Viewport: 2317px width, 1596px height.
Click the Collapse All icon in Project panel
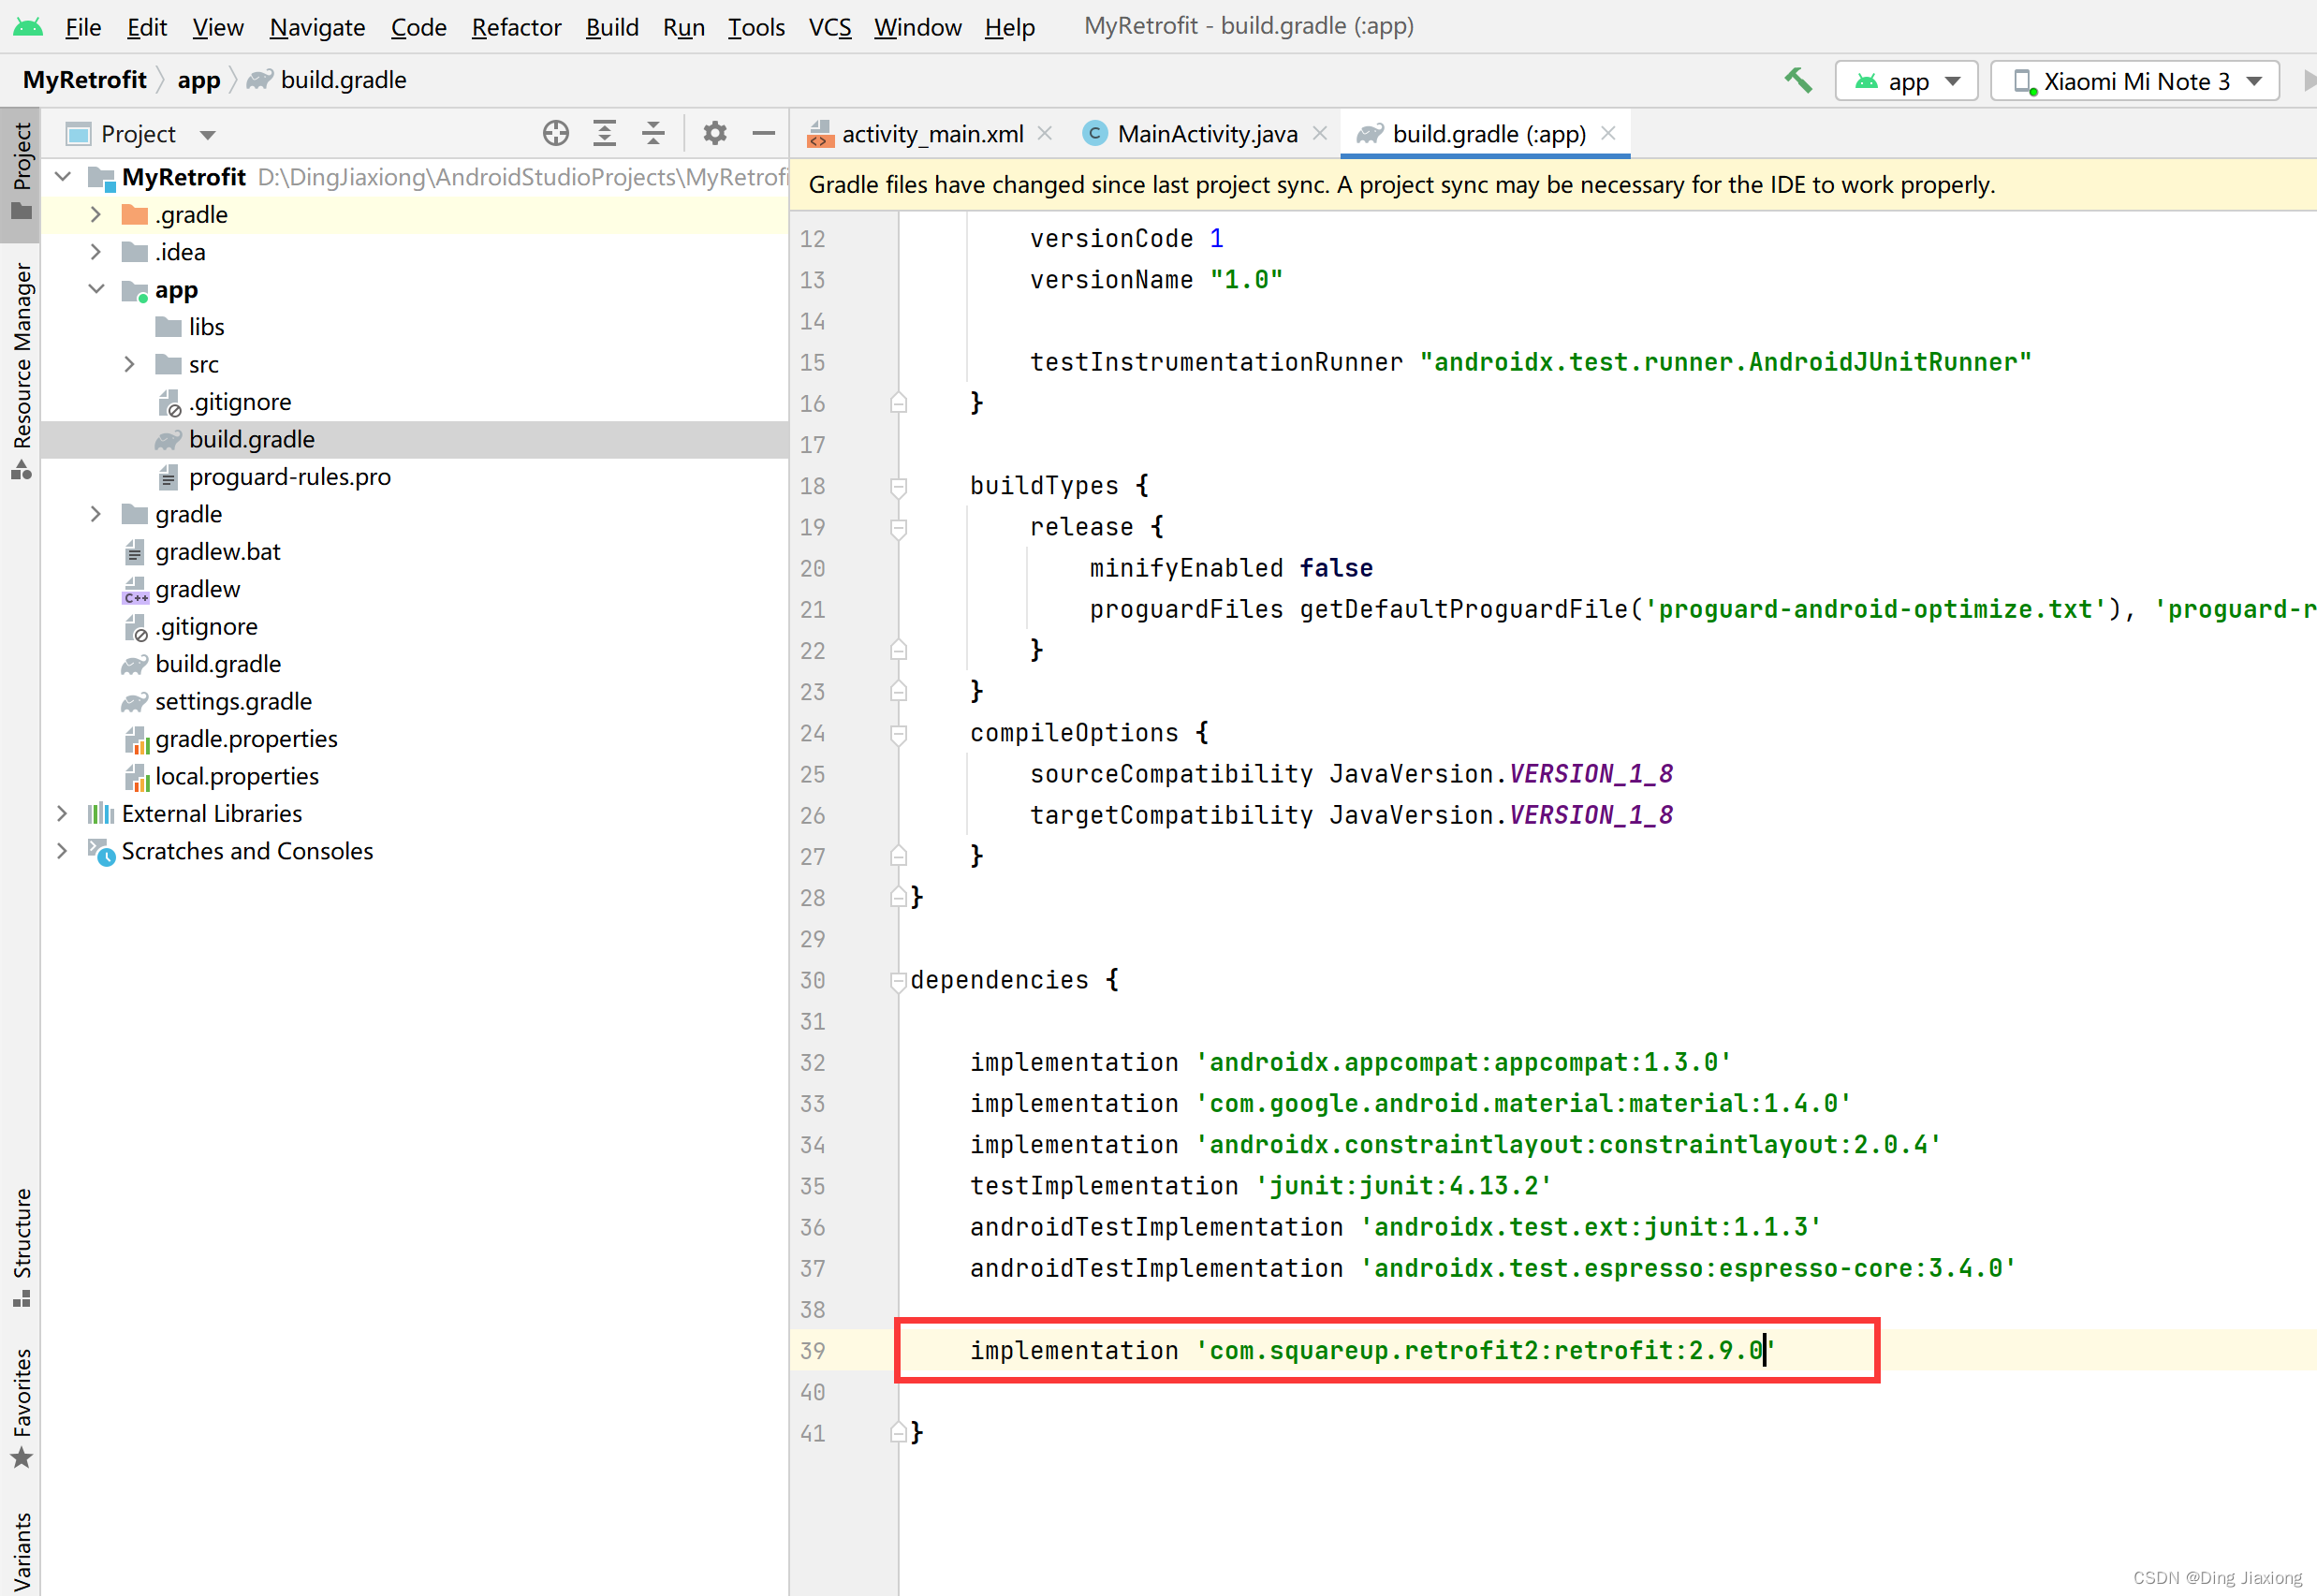[x=653, y=133]
